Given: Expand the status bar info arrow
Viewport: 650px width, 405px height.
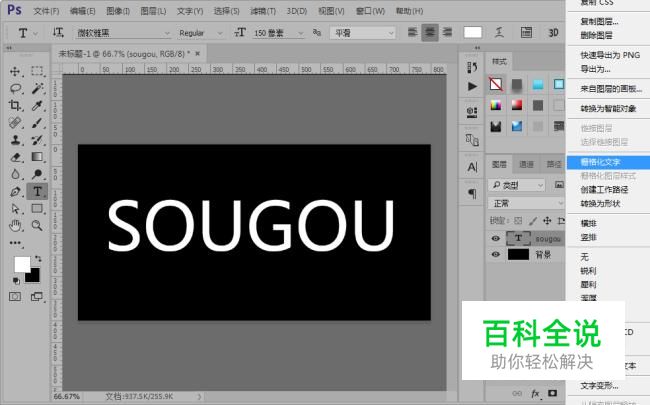Looking at the screenshot, I should click(199, 397).
